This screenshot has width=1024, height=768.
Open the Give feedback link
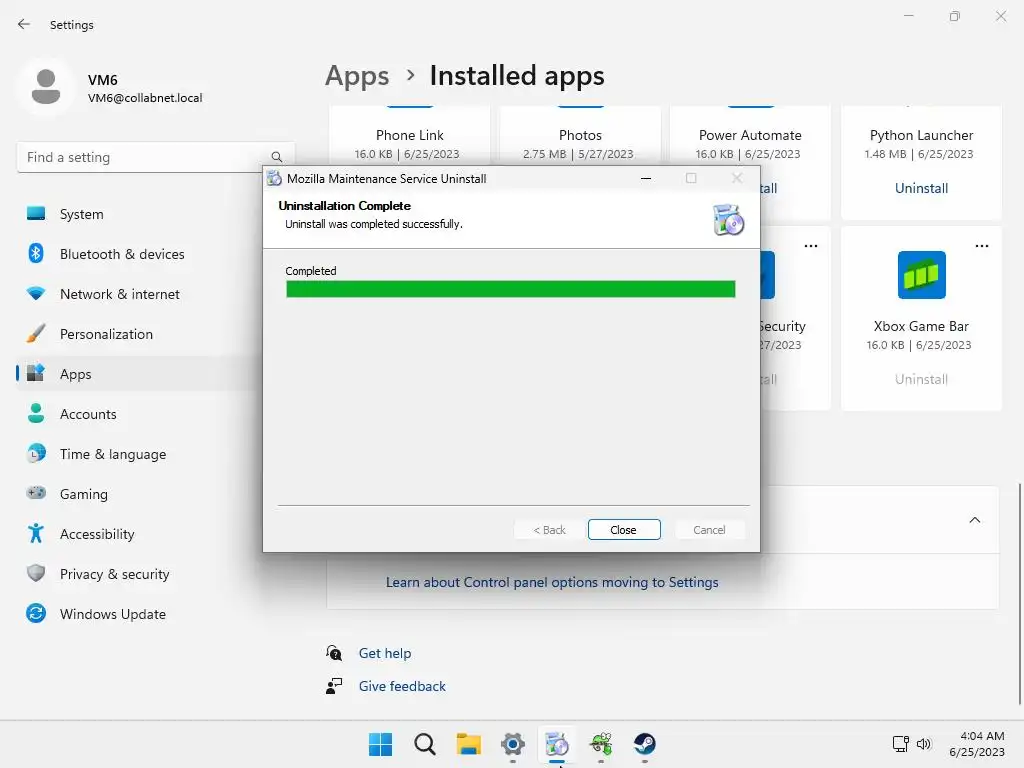(402, 686)
